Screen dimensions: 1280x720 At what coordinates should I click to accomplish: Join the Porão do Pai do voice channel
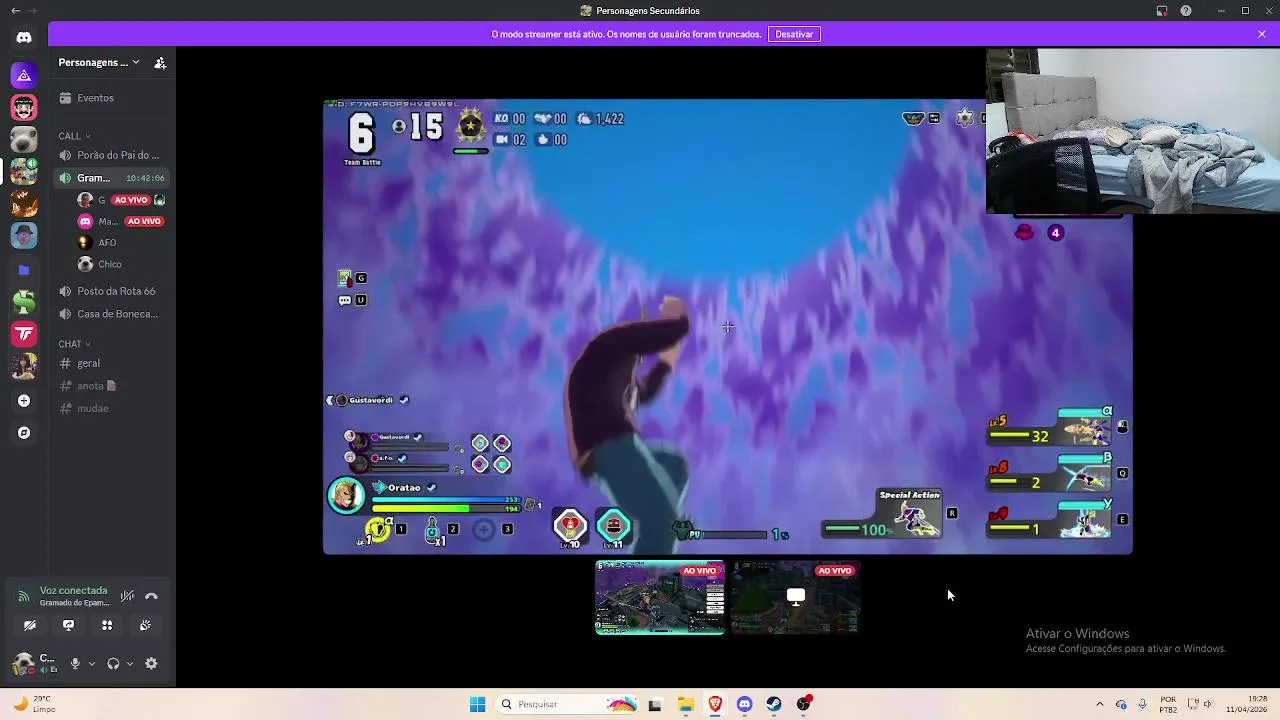pyautogui.click(x=111, y=155)
